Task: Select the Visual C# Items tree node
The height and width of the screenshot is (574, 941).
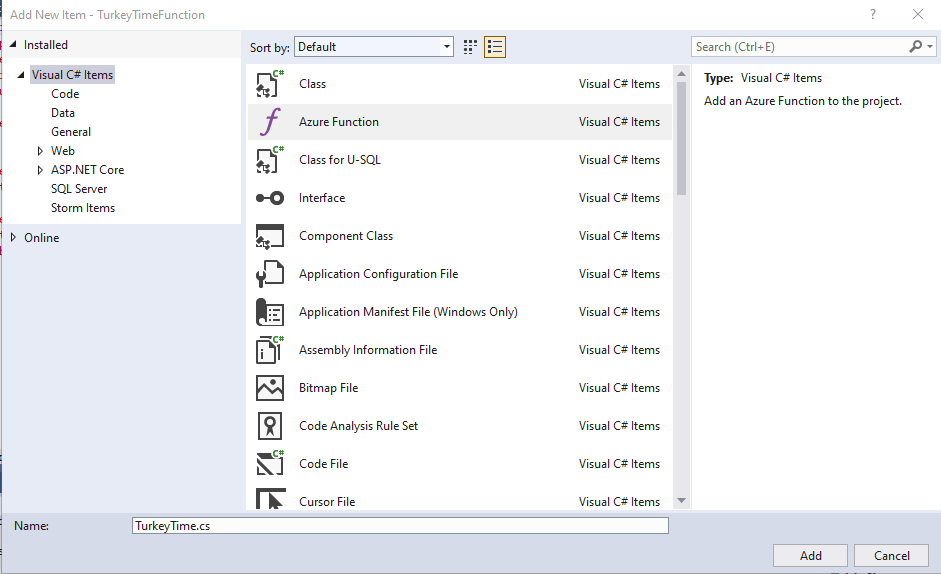Action: [x=72, y=74]
